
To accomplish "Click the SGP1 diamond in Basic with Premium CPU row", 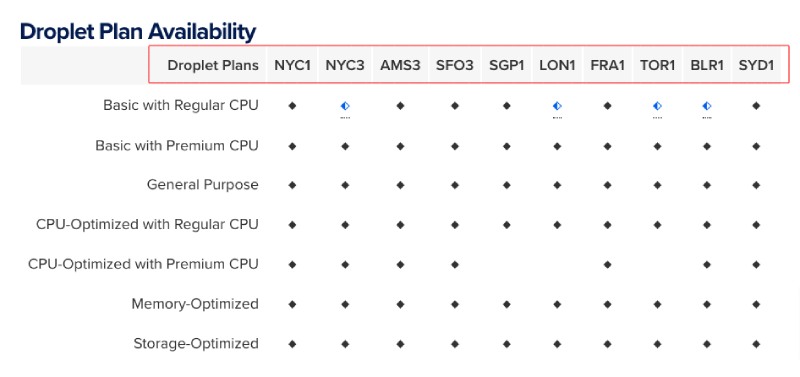I will point(507,146).
